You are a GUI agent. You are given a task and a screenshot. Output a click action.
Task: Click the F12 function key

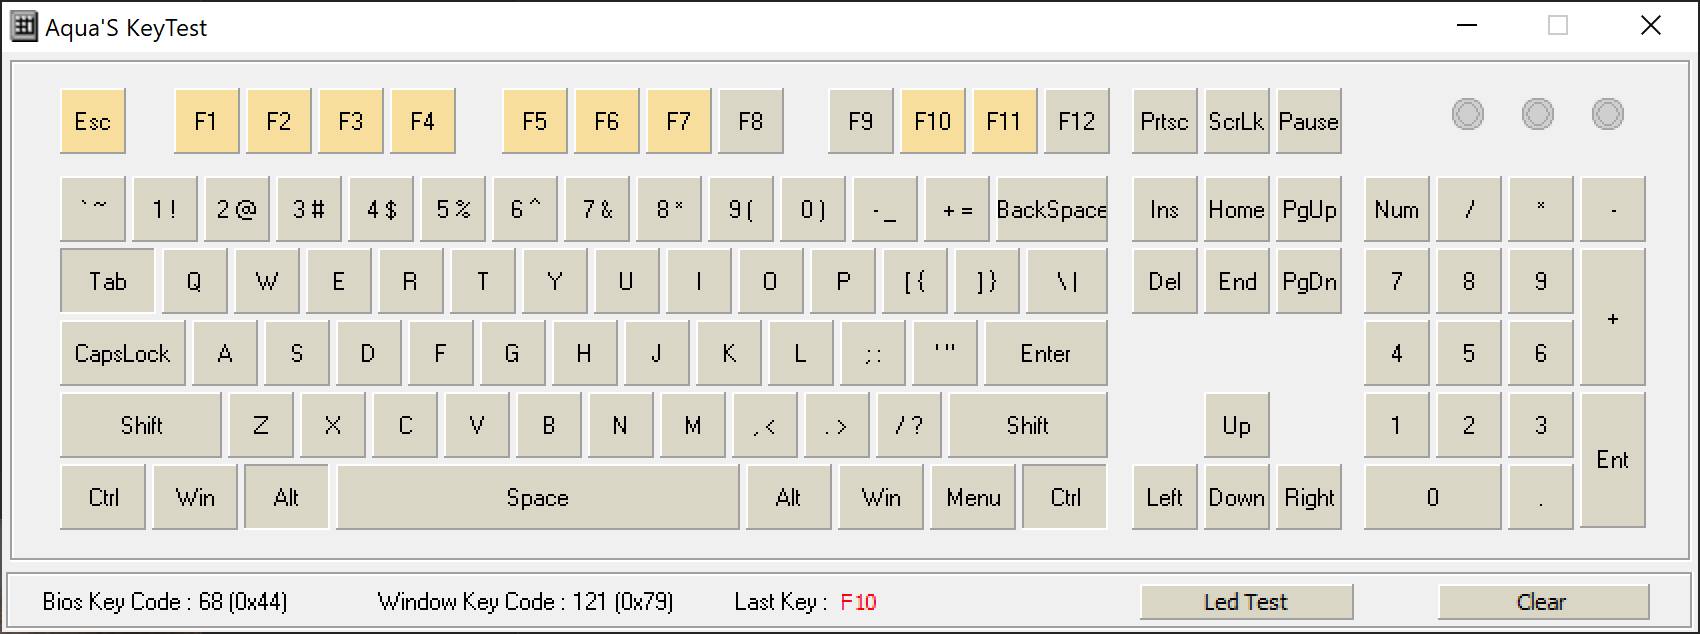(1076, 121)
